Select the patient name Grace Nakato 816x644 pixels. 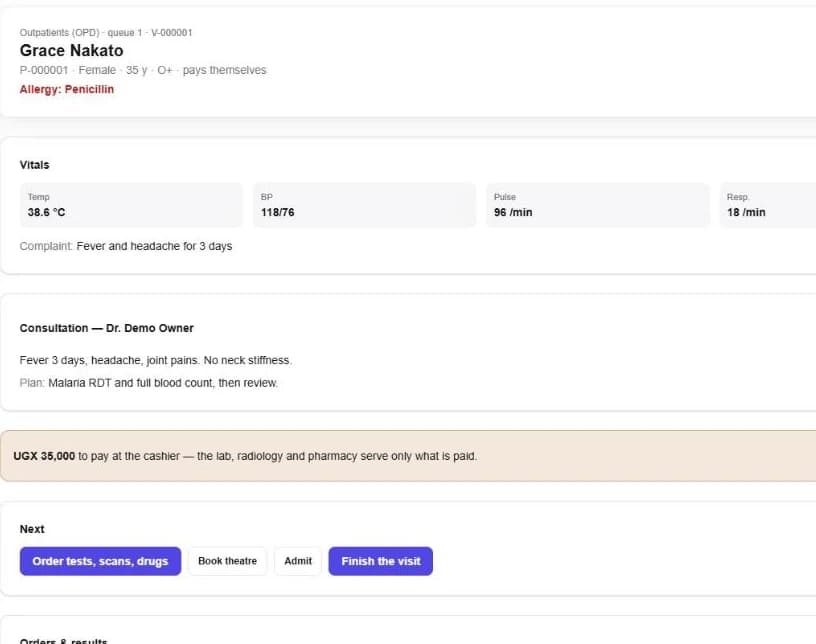coord(72,50)
